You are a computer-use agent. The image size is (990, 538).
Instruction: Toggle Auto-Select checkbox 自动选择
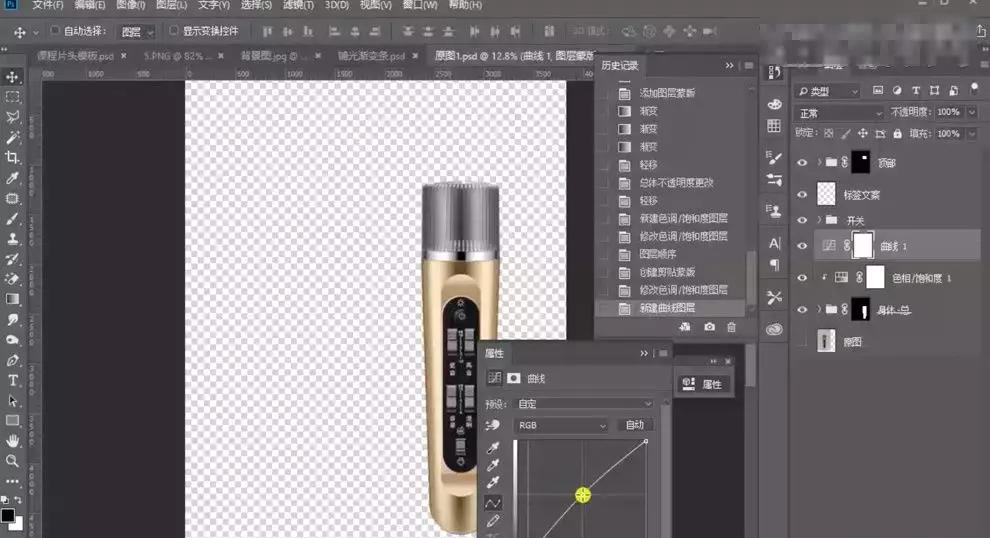tap(54, 30)
